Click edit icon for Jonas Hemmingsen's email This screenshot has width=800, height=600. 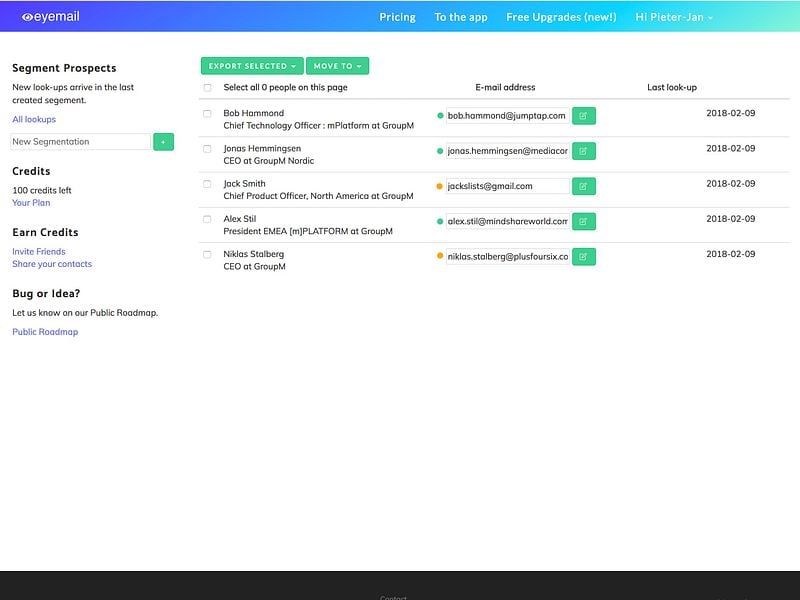coord(584,151)
